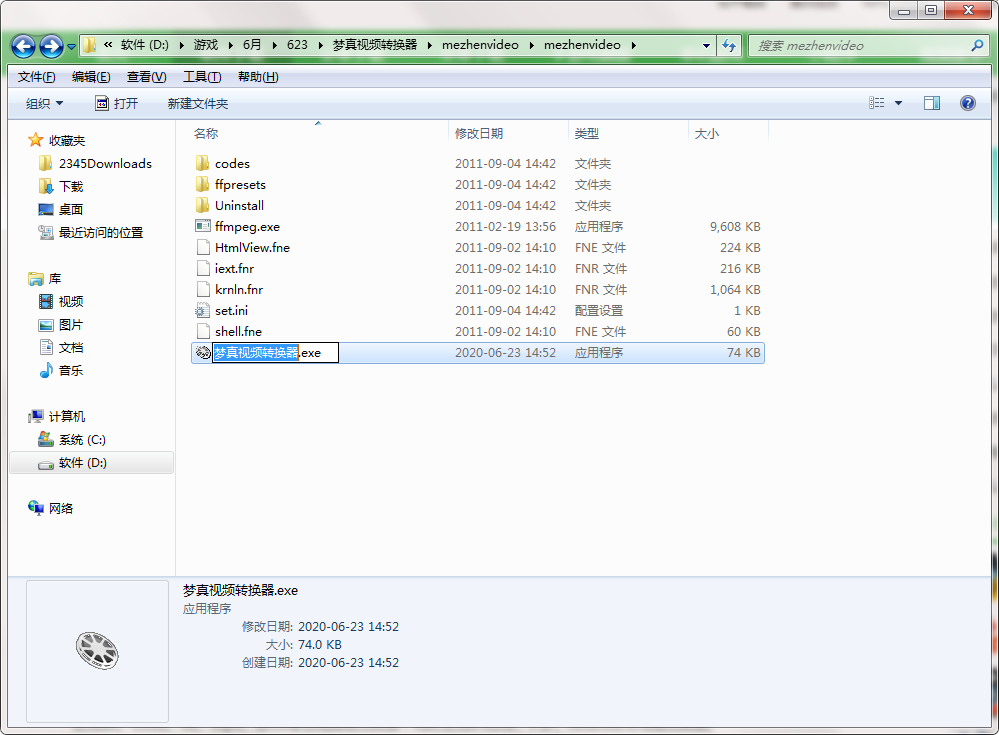Select the krnln.fnr file icon
Viewport: 999px width, 735px height.
[203, 289]
